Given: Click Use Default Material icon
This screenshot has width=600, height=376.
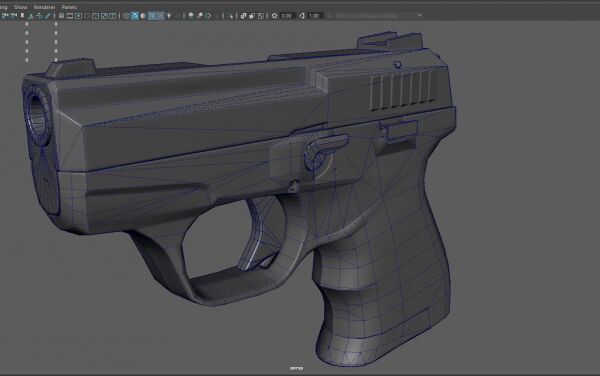Looking at the screenshot, I should coord(143,16).
